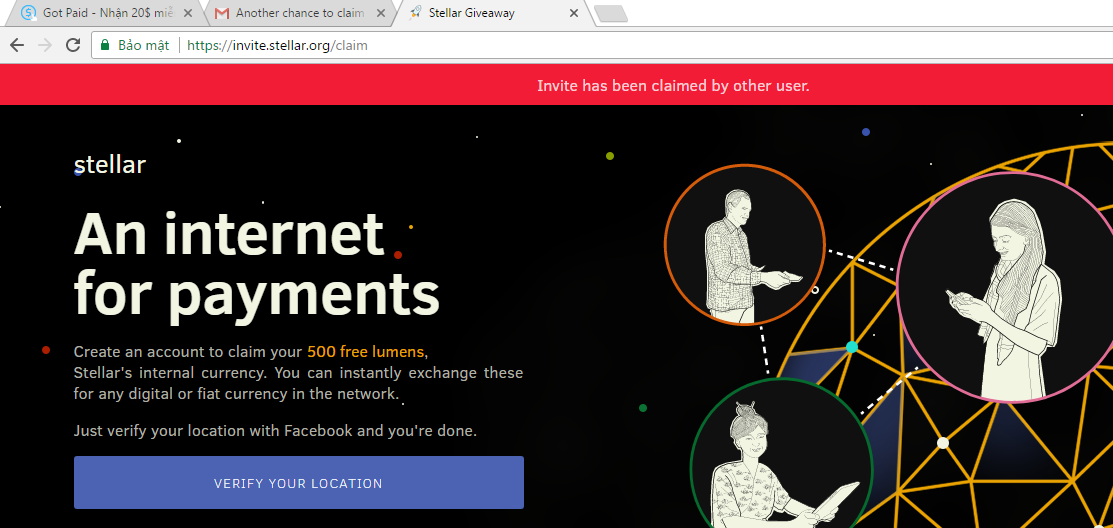The height and width of the screenshot is (528, 1113).
Task: Open a new tab with the new tab button
Action: (610, 13)
